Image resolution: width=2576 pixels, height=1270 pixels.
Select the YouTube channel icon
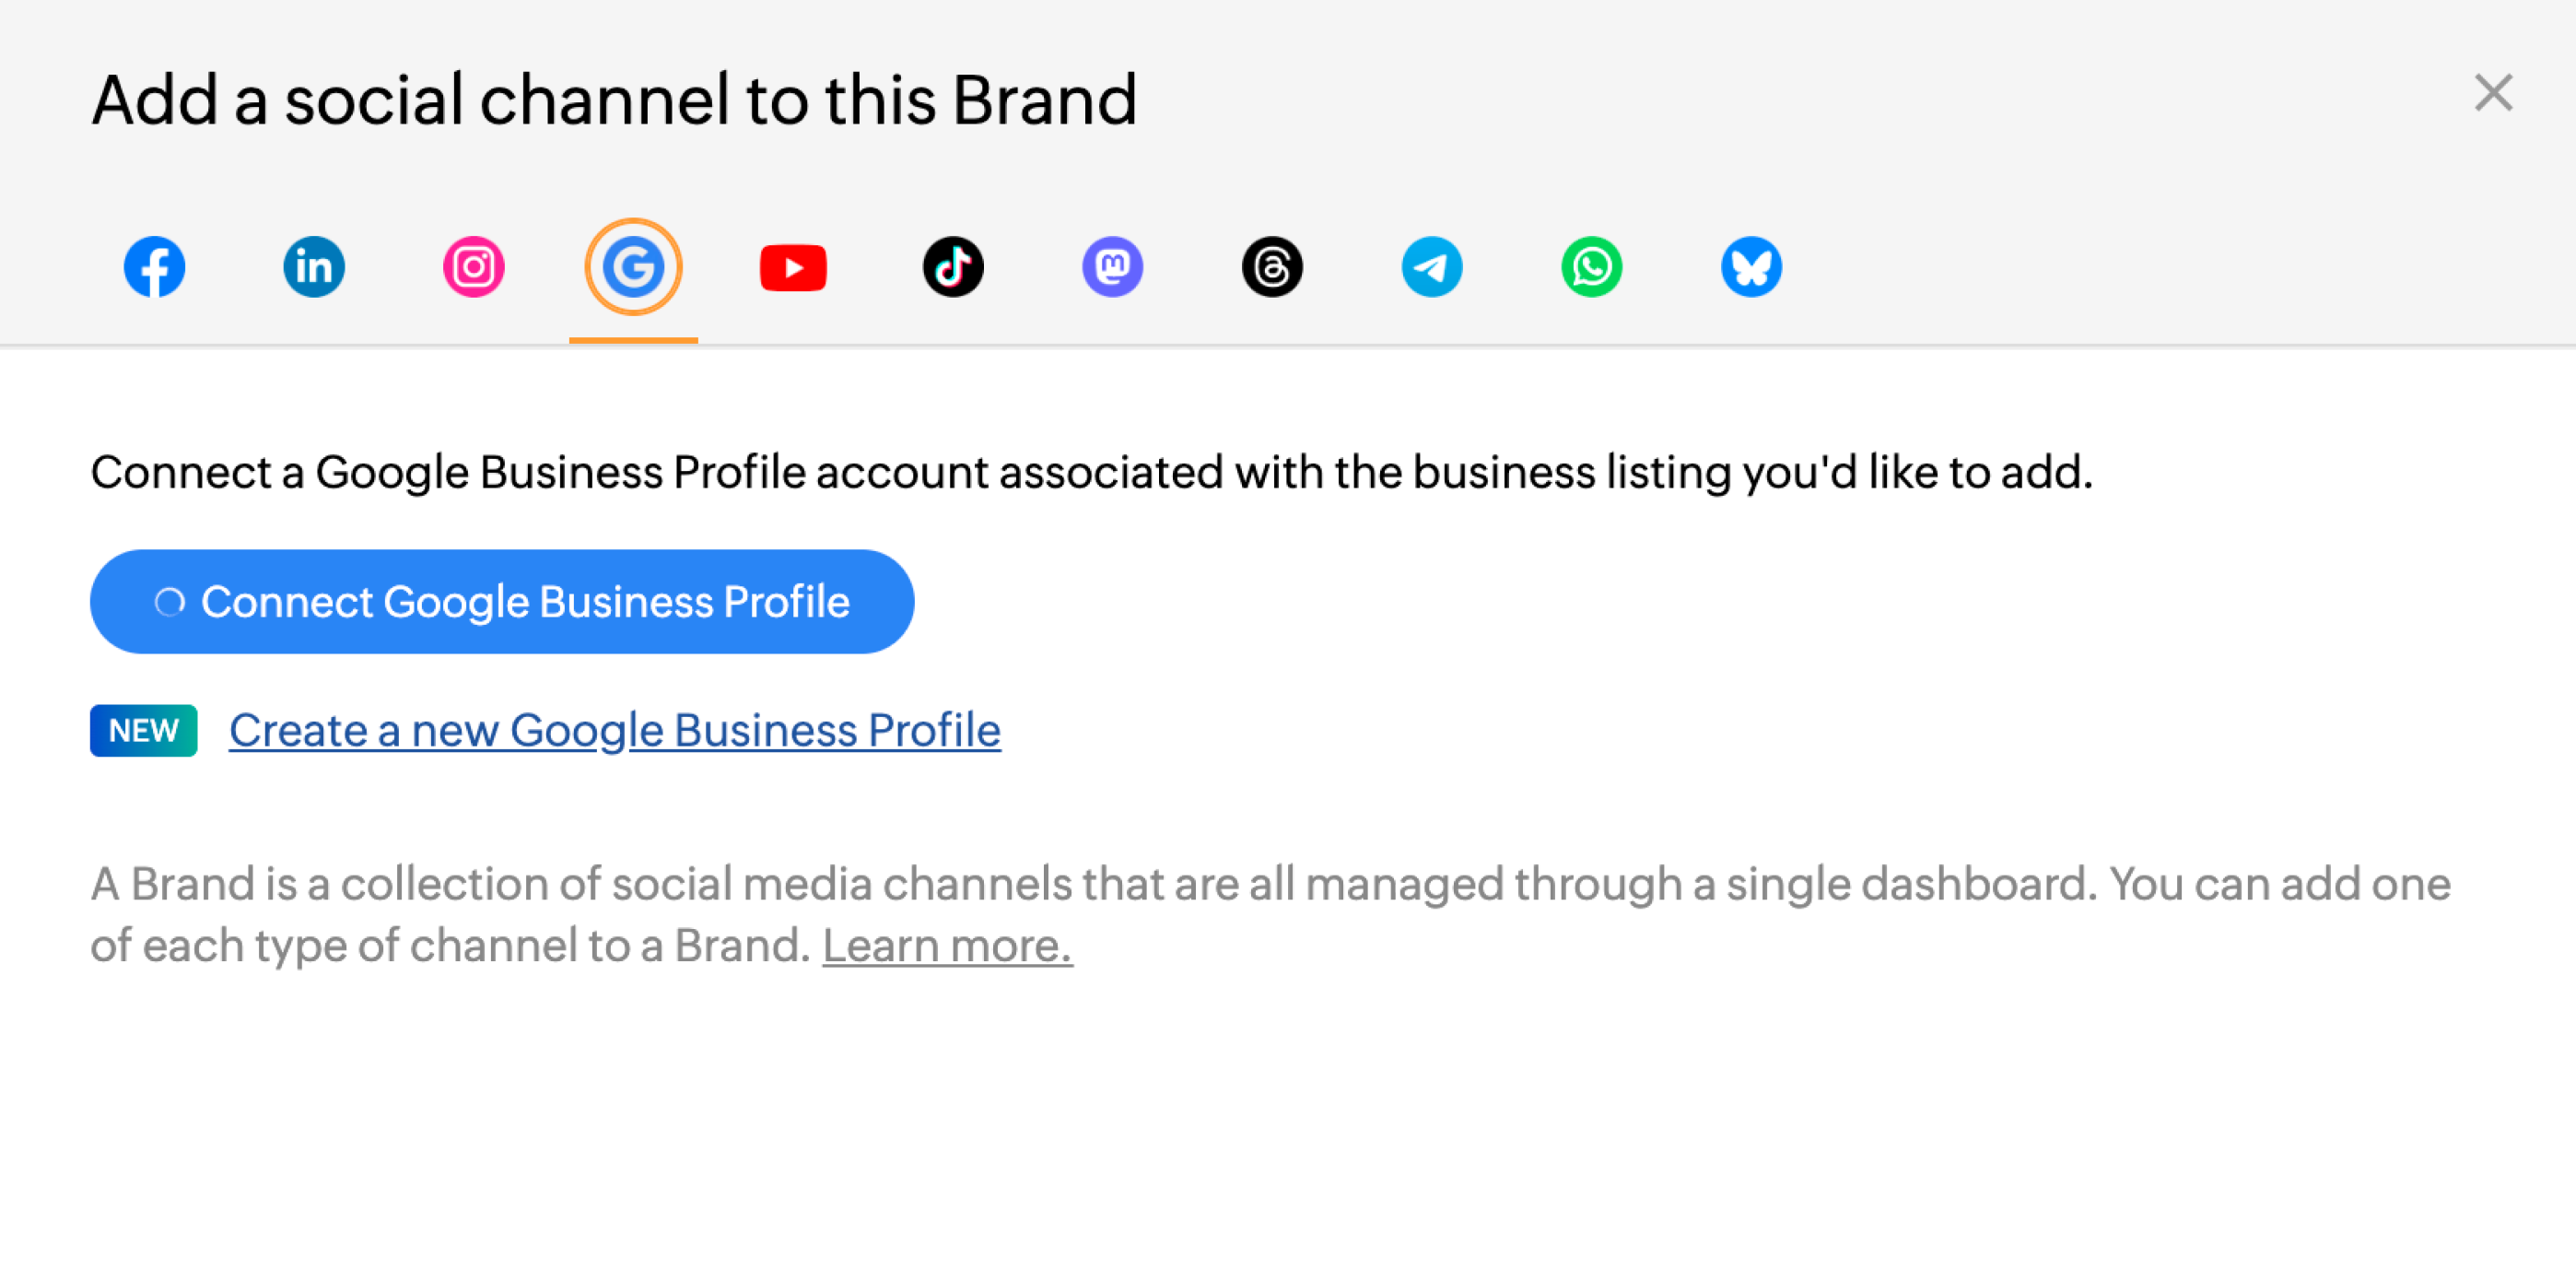[x=793, y=267]
